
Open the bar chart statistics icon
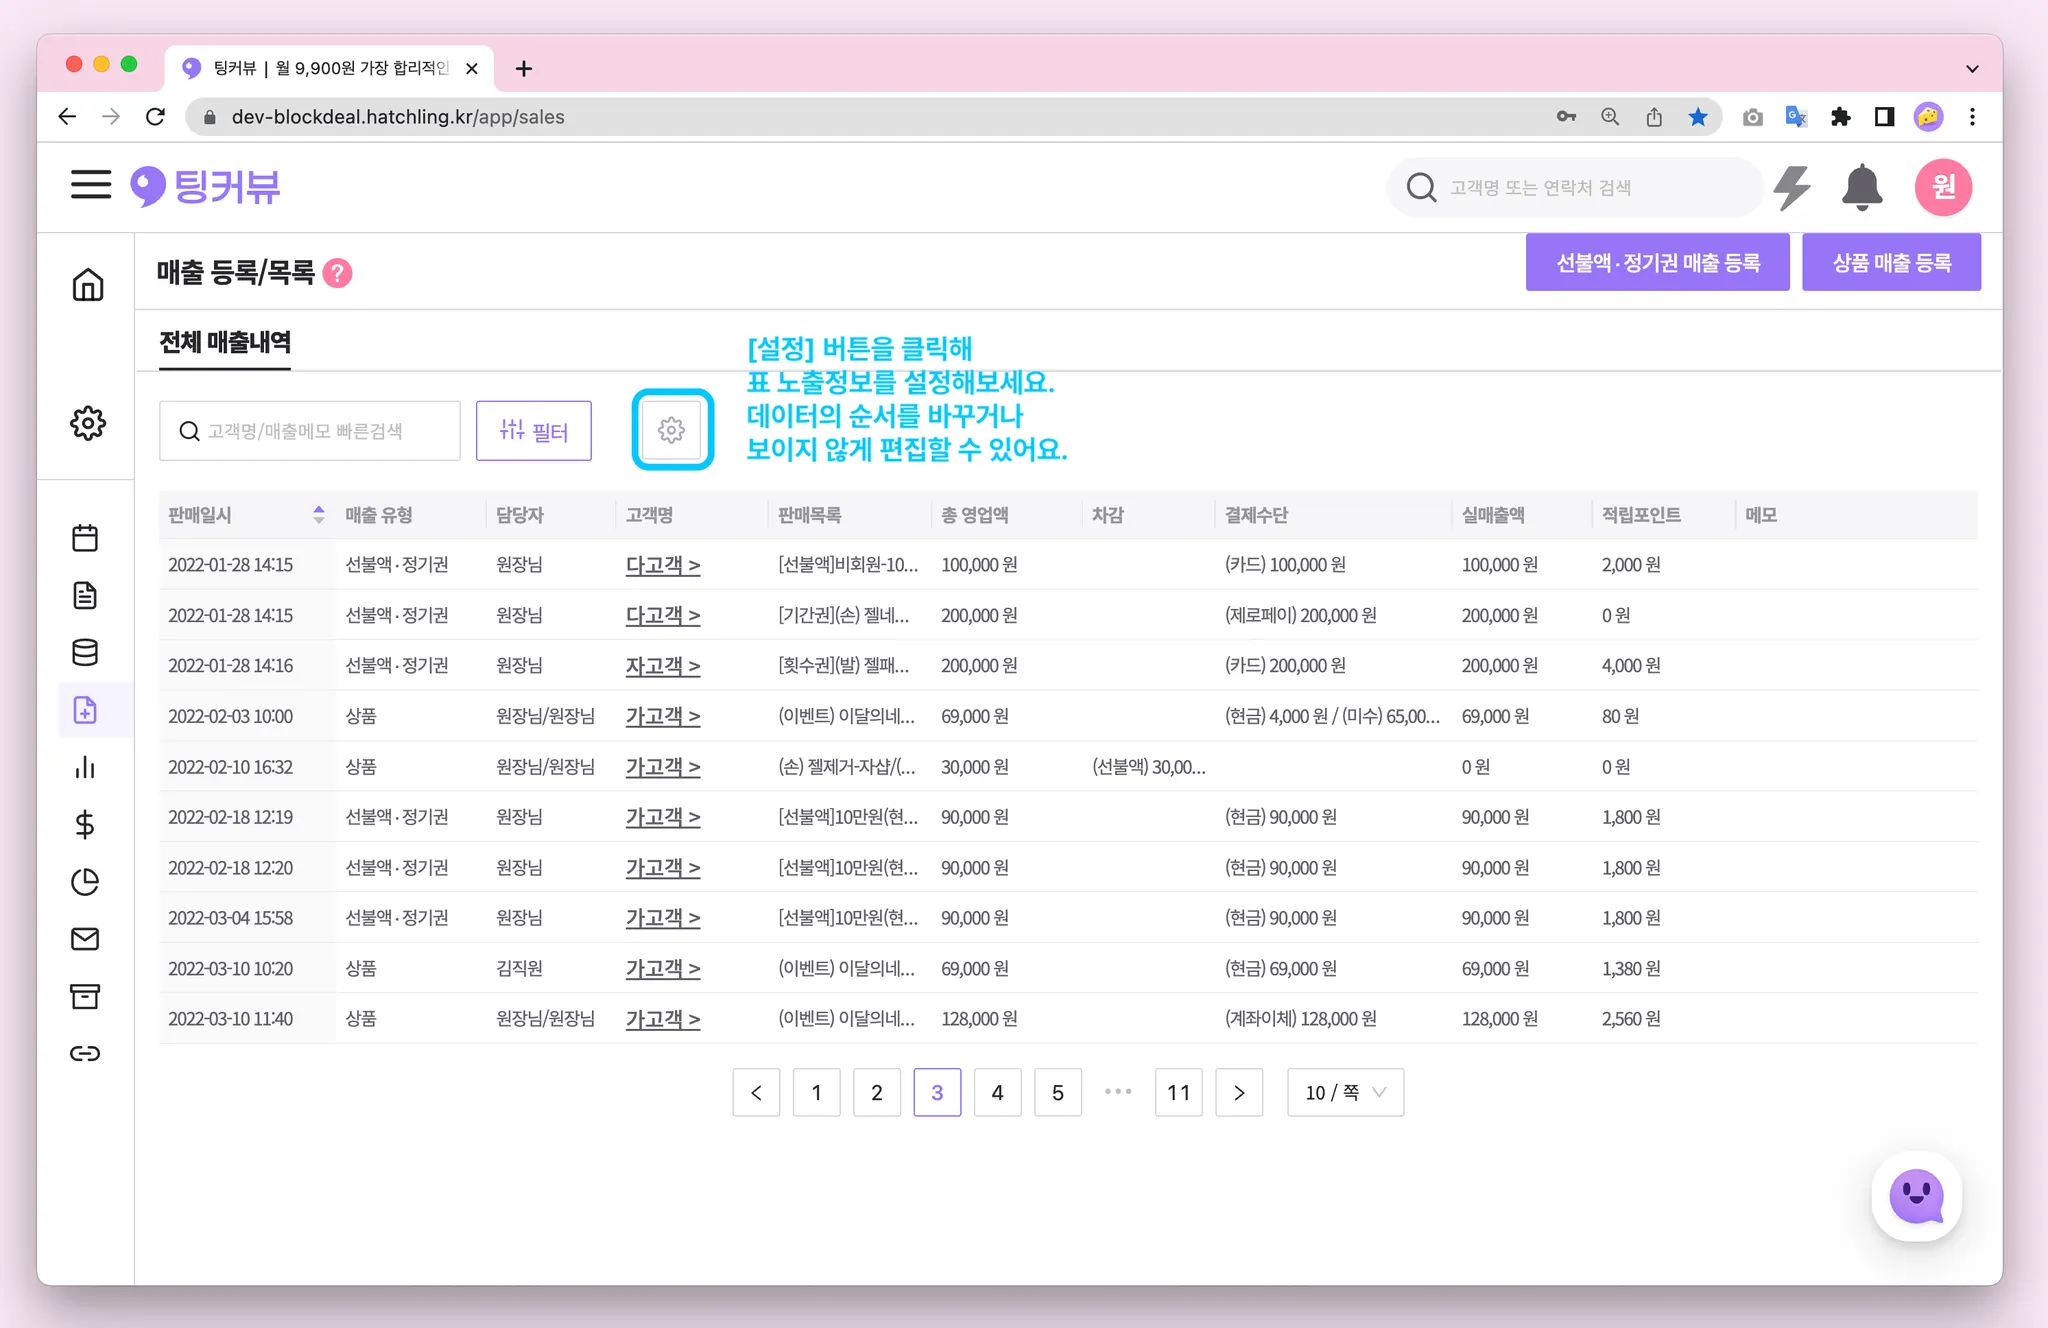(x=85, y=767)
